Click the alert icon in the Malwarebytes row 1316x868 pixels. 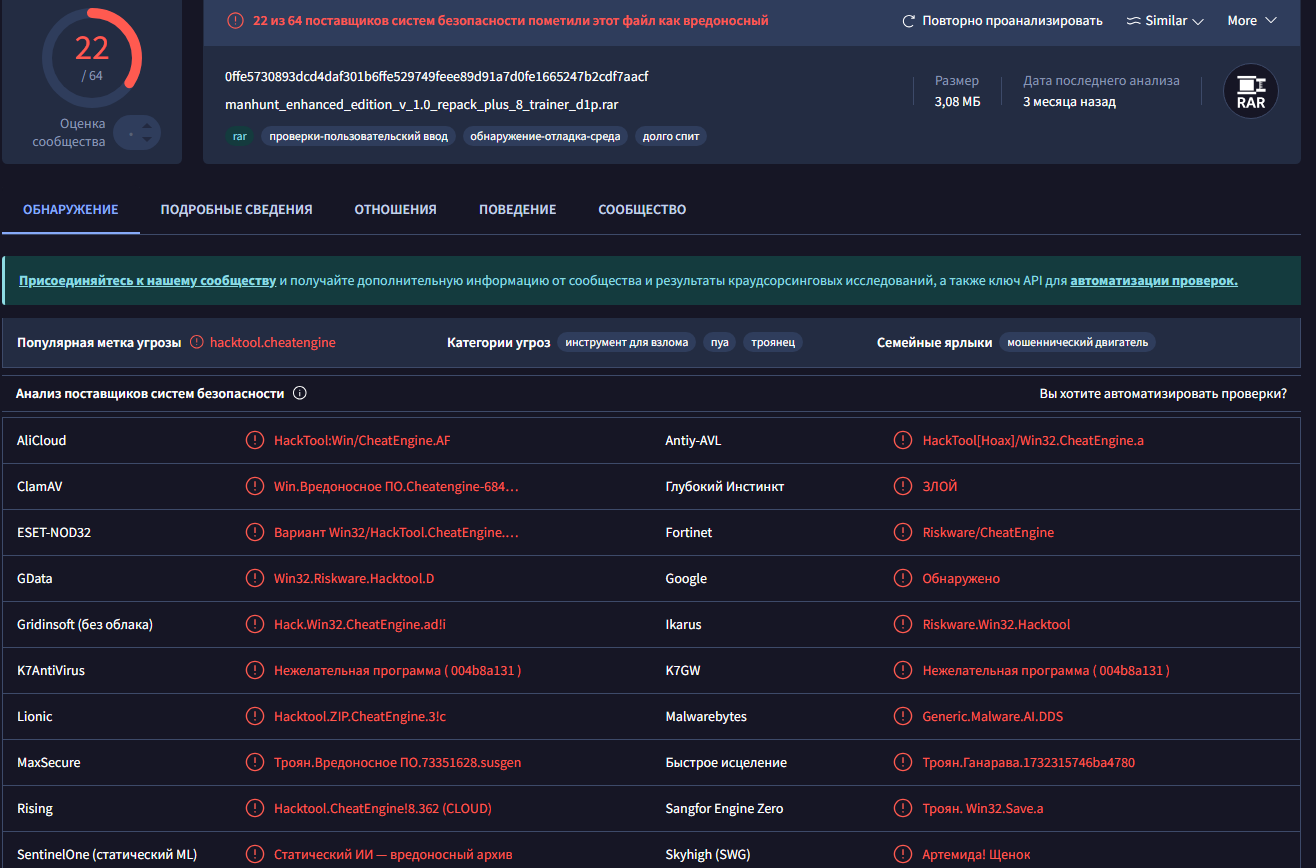point(903,716)
